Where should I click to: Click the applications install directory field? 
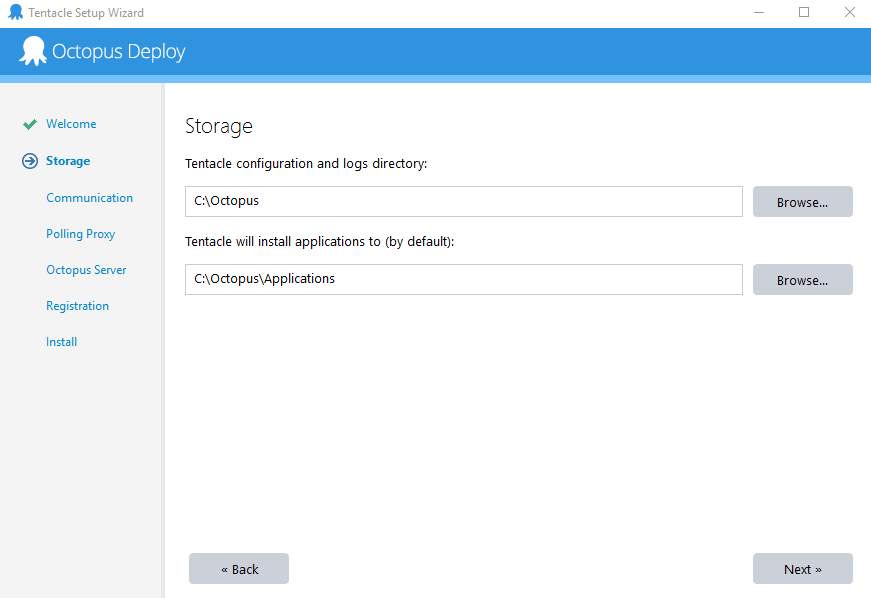tap(464, 279)
